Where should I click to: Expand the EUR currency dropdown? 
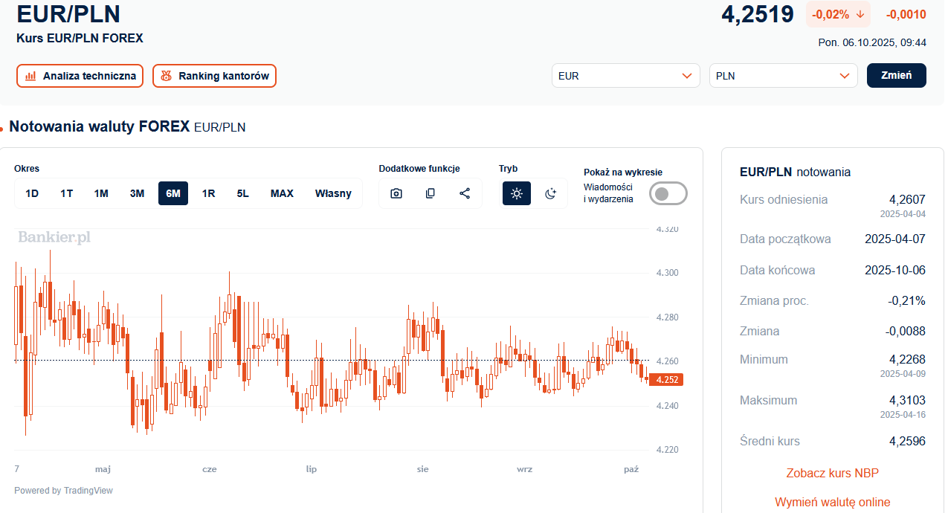click(626, 76)
